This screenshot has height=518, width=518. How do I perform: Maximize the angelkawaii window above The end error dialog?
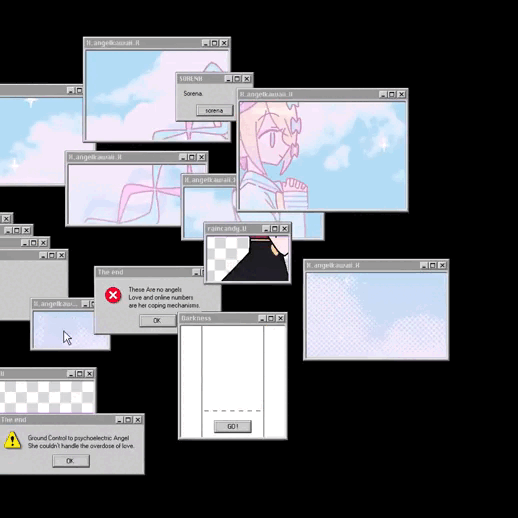click(192, 157)
